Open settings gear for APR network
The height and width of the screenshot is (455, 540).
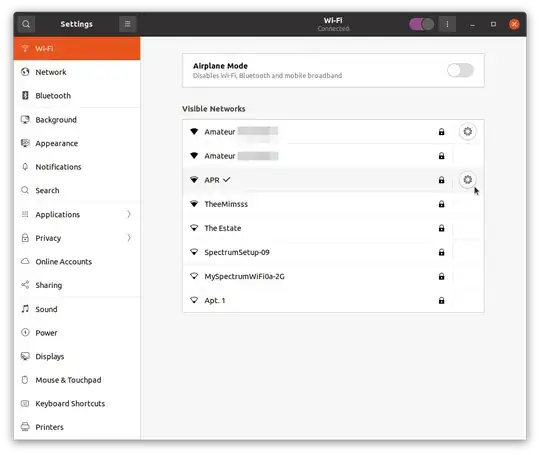pyautogui.click(x=467, y=179)
